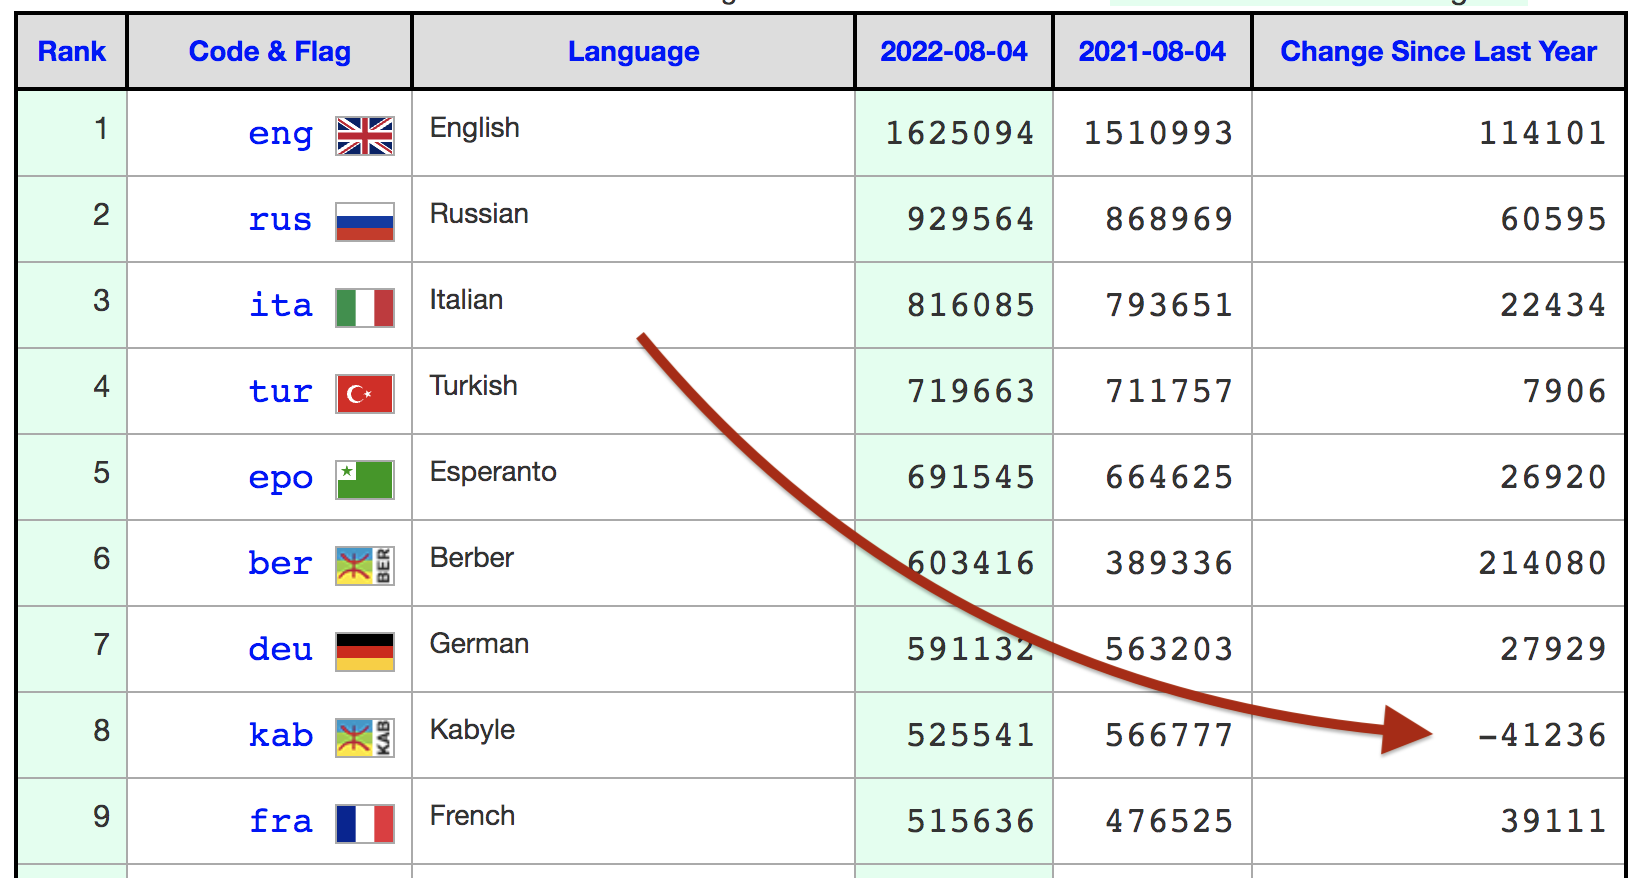Select the Italian language name cell
1646x878 pixels.
point(633,305)
